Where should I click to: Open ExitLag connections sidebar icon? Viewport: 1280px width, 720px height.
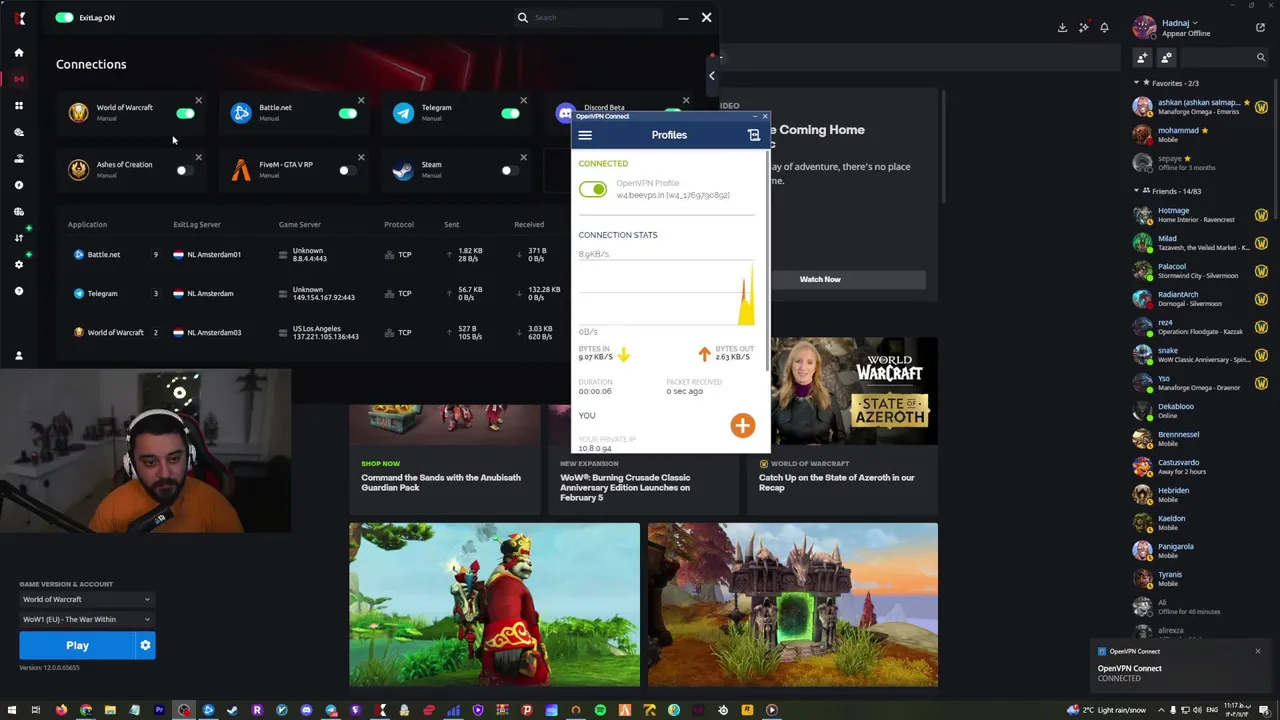coord(18,79)
